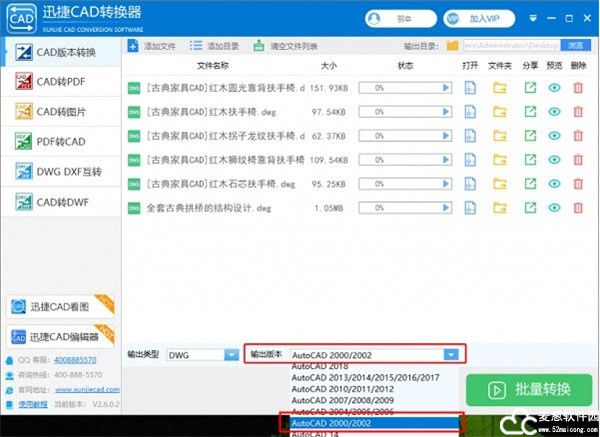Click the 加入VIP button

pyautogui.click(x=479, y=18)
